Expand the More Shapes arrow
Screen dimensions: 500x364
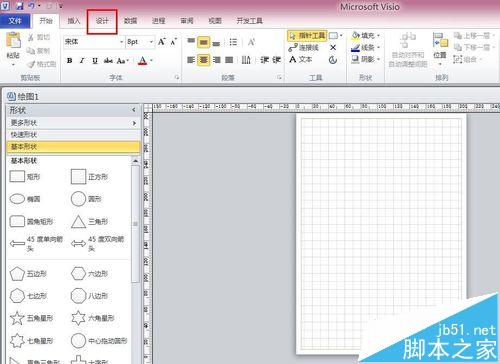coord(134,123)
